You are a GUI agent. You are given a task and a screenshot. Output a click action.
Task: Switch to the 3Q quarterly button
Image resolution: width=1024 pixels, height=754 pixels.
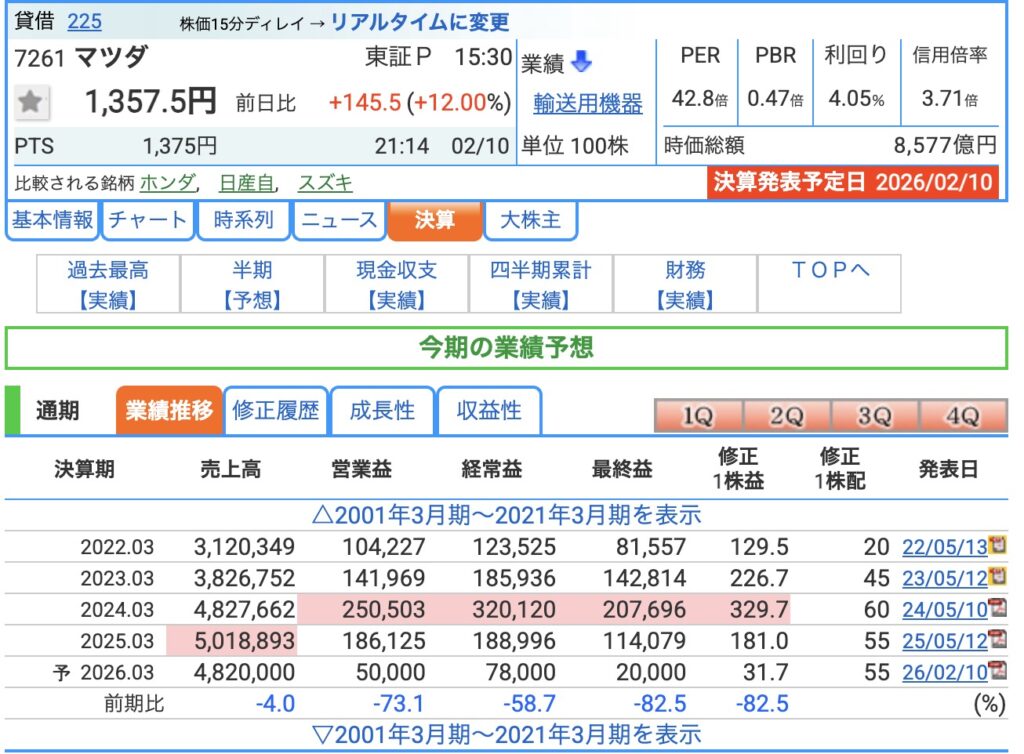click(873, 417)
